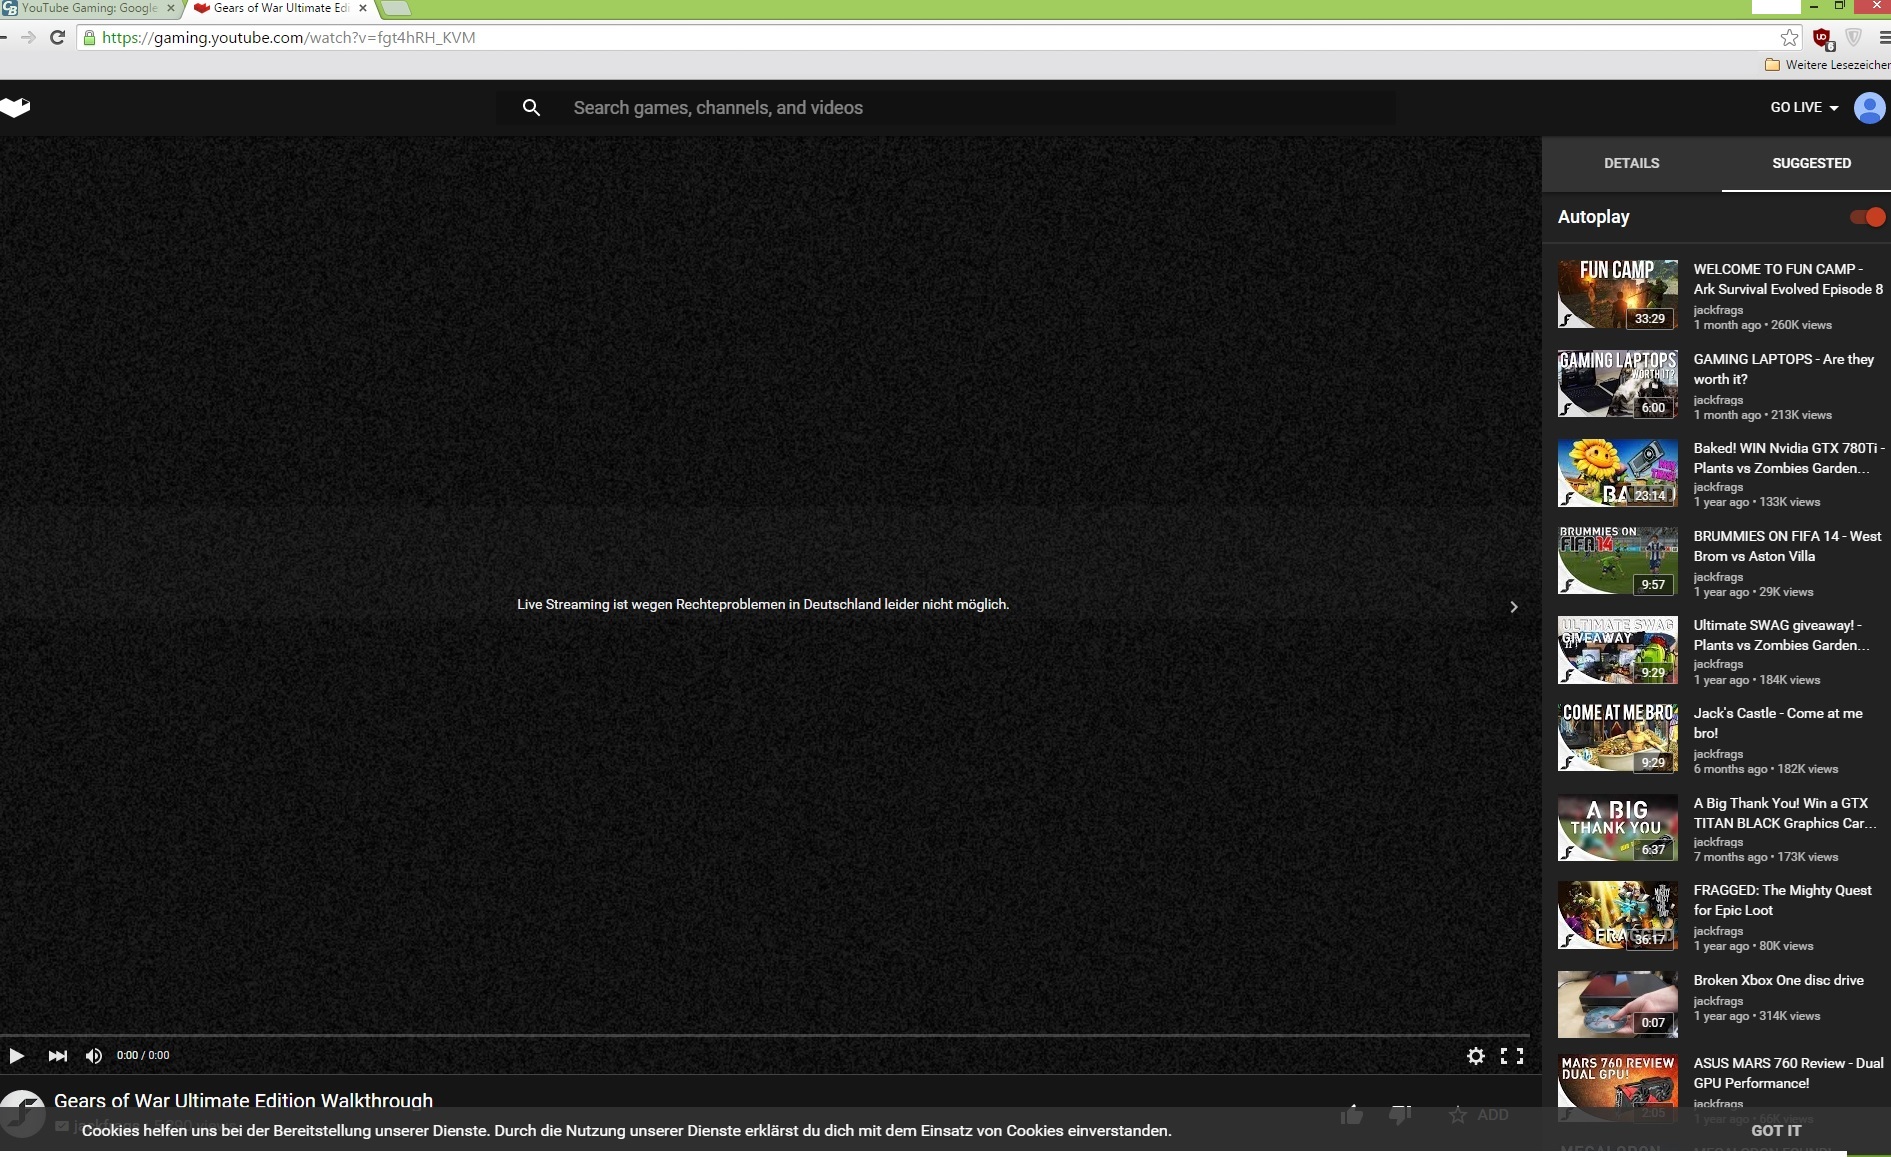Open WELCOME TO FUN CAMP video title
1891x1157 pixels.
coord(1787,279)
